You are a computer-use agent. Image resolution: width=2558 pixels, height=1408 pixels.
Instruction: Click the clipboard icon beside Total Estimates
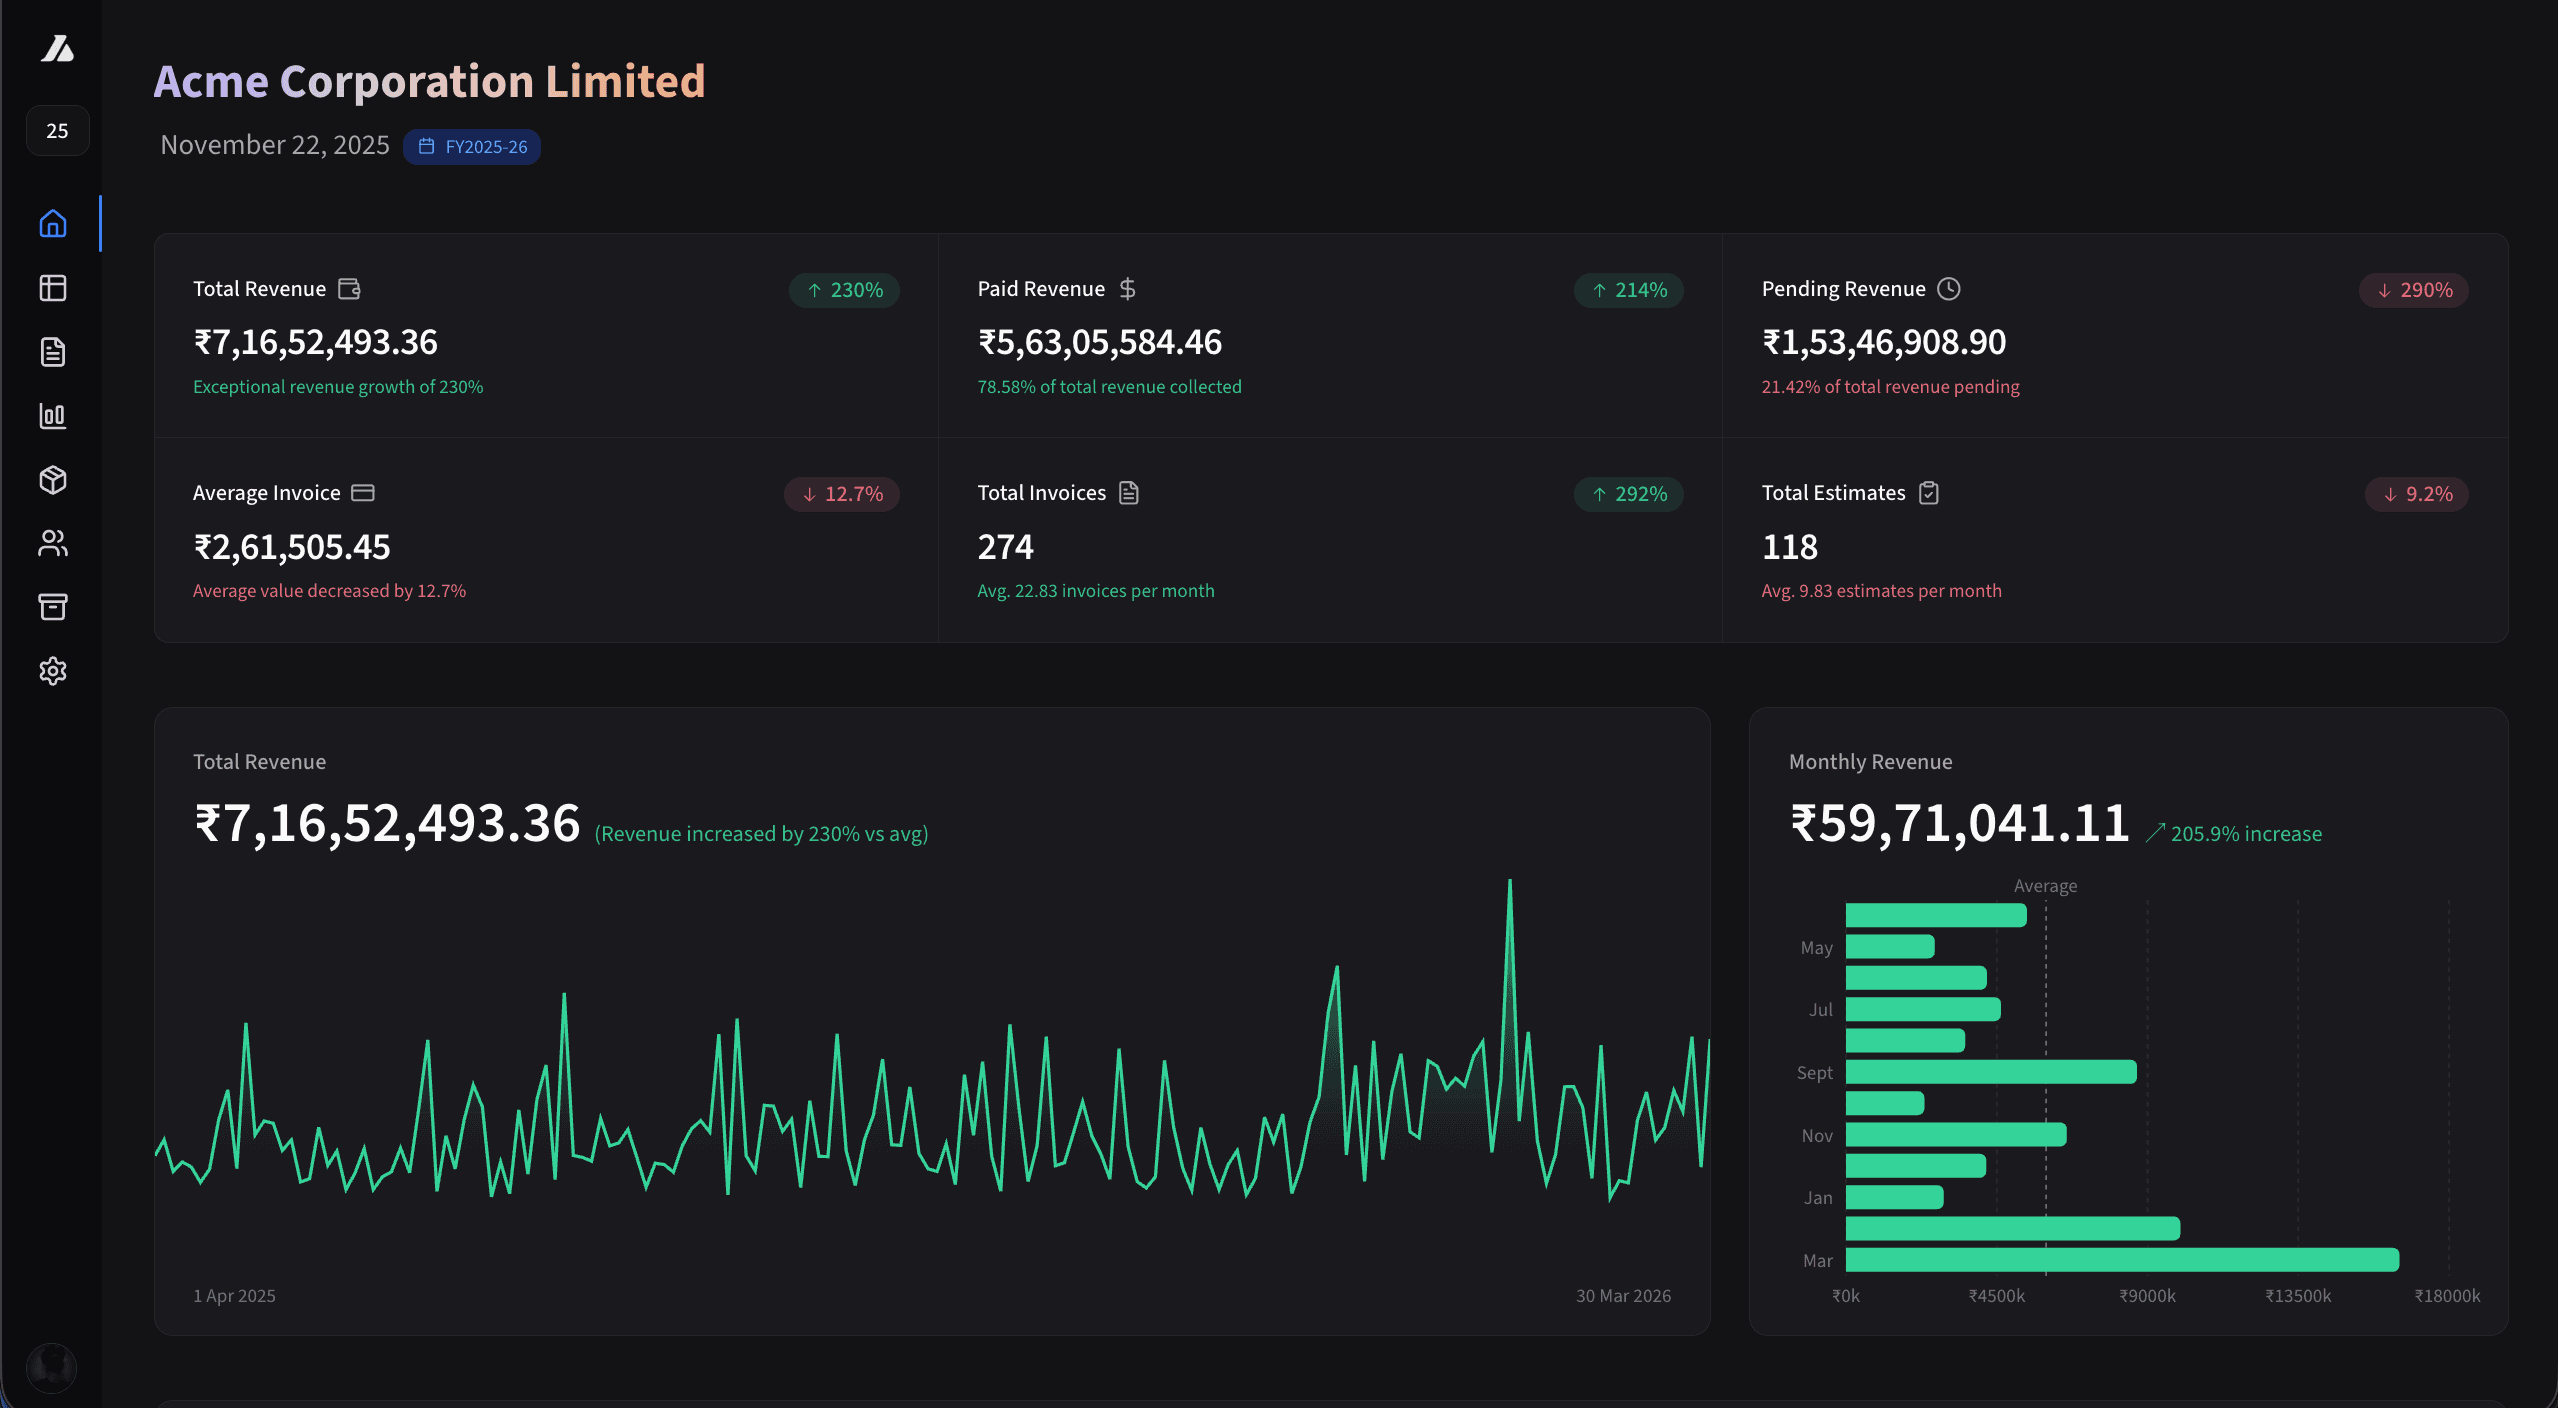[x=1930, y=492]
